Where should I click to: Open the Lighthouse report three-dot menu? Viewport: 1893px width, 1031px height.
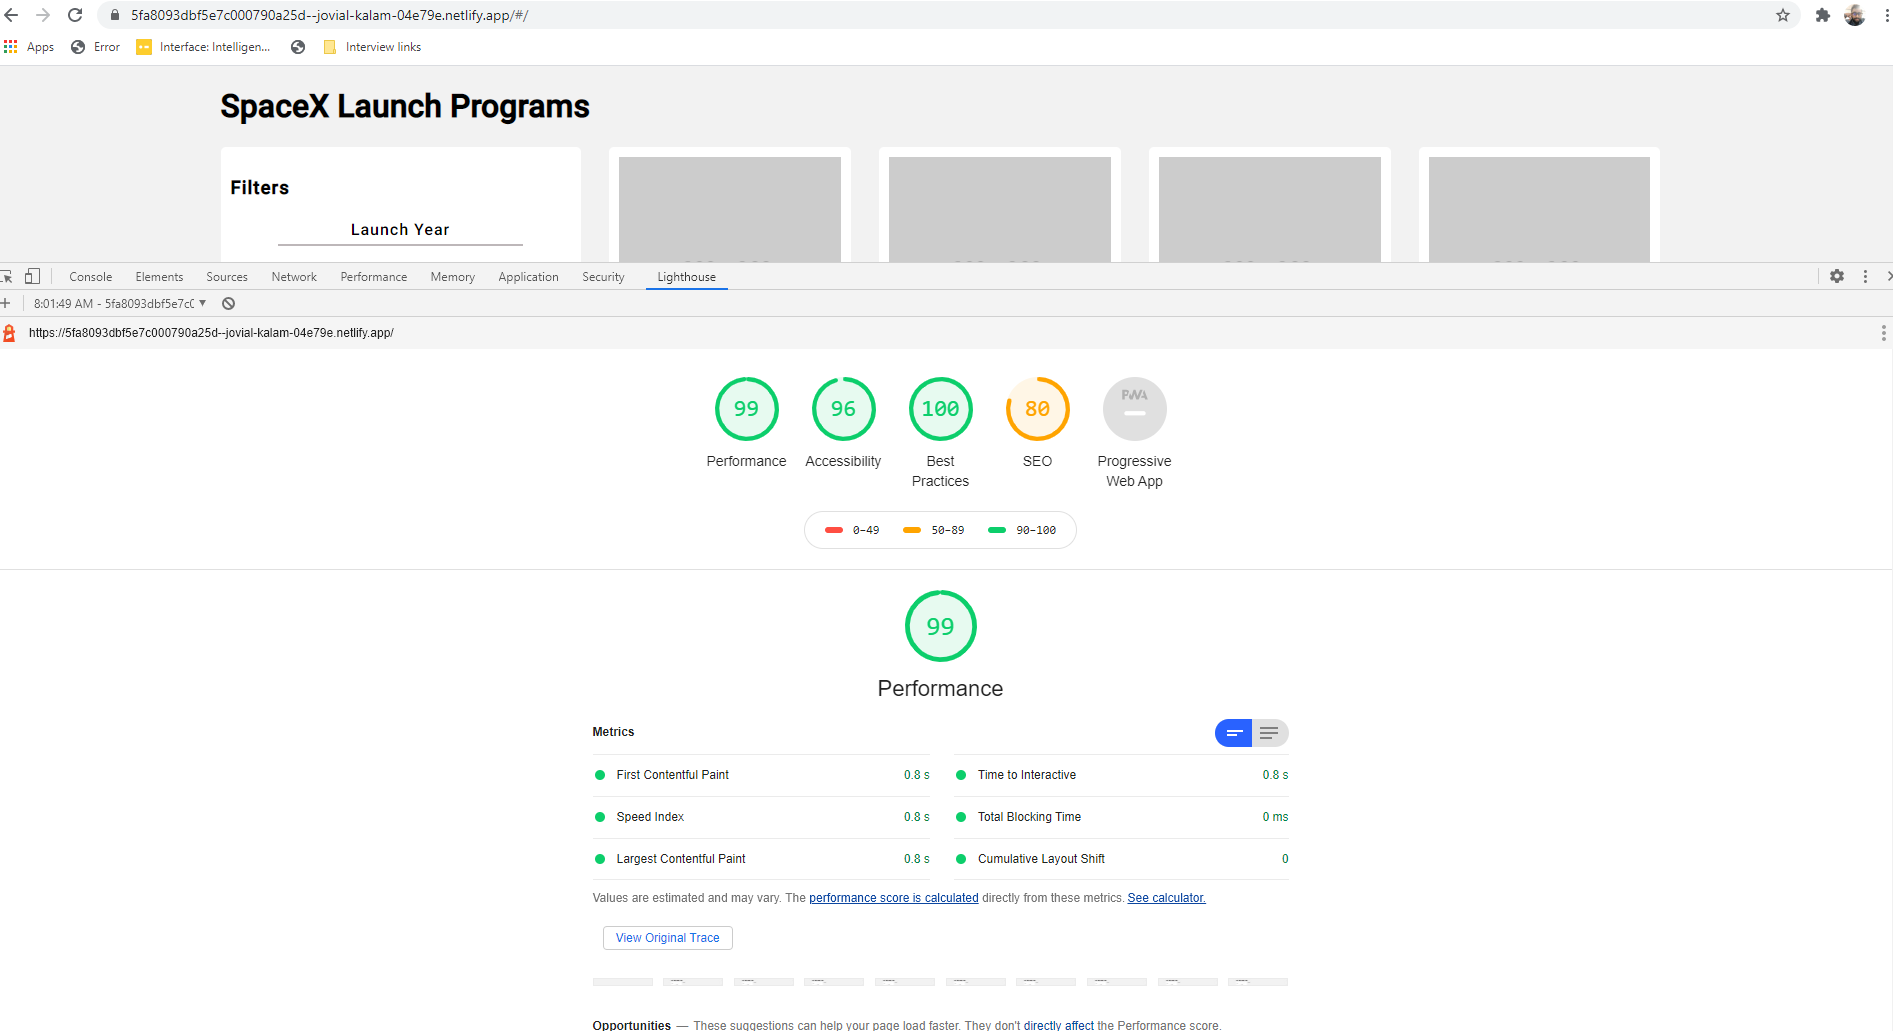pos(1884,333)
